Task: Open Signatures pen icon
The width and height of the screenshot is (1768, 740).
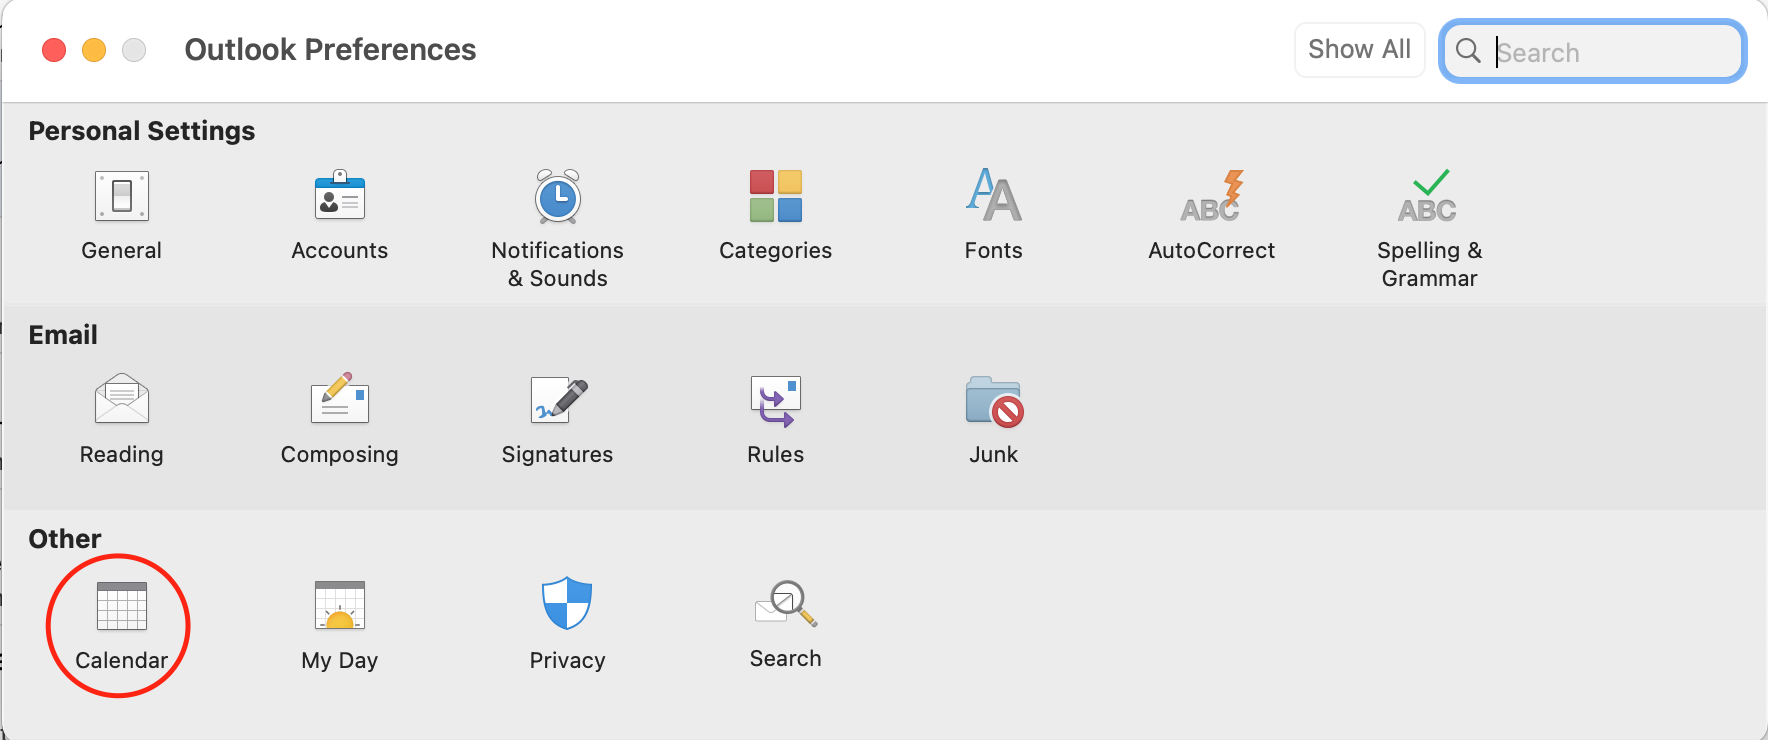Action: [x=559, y=400]
